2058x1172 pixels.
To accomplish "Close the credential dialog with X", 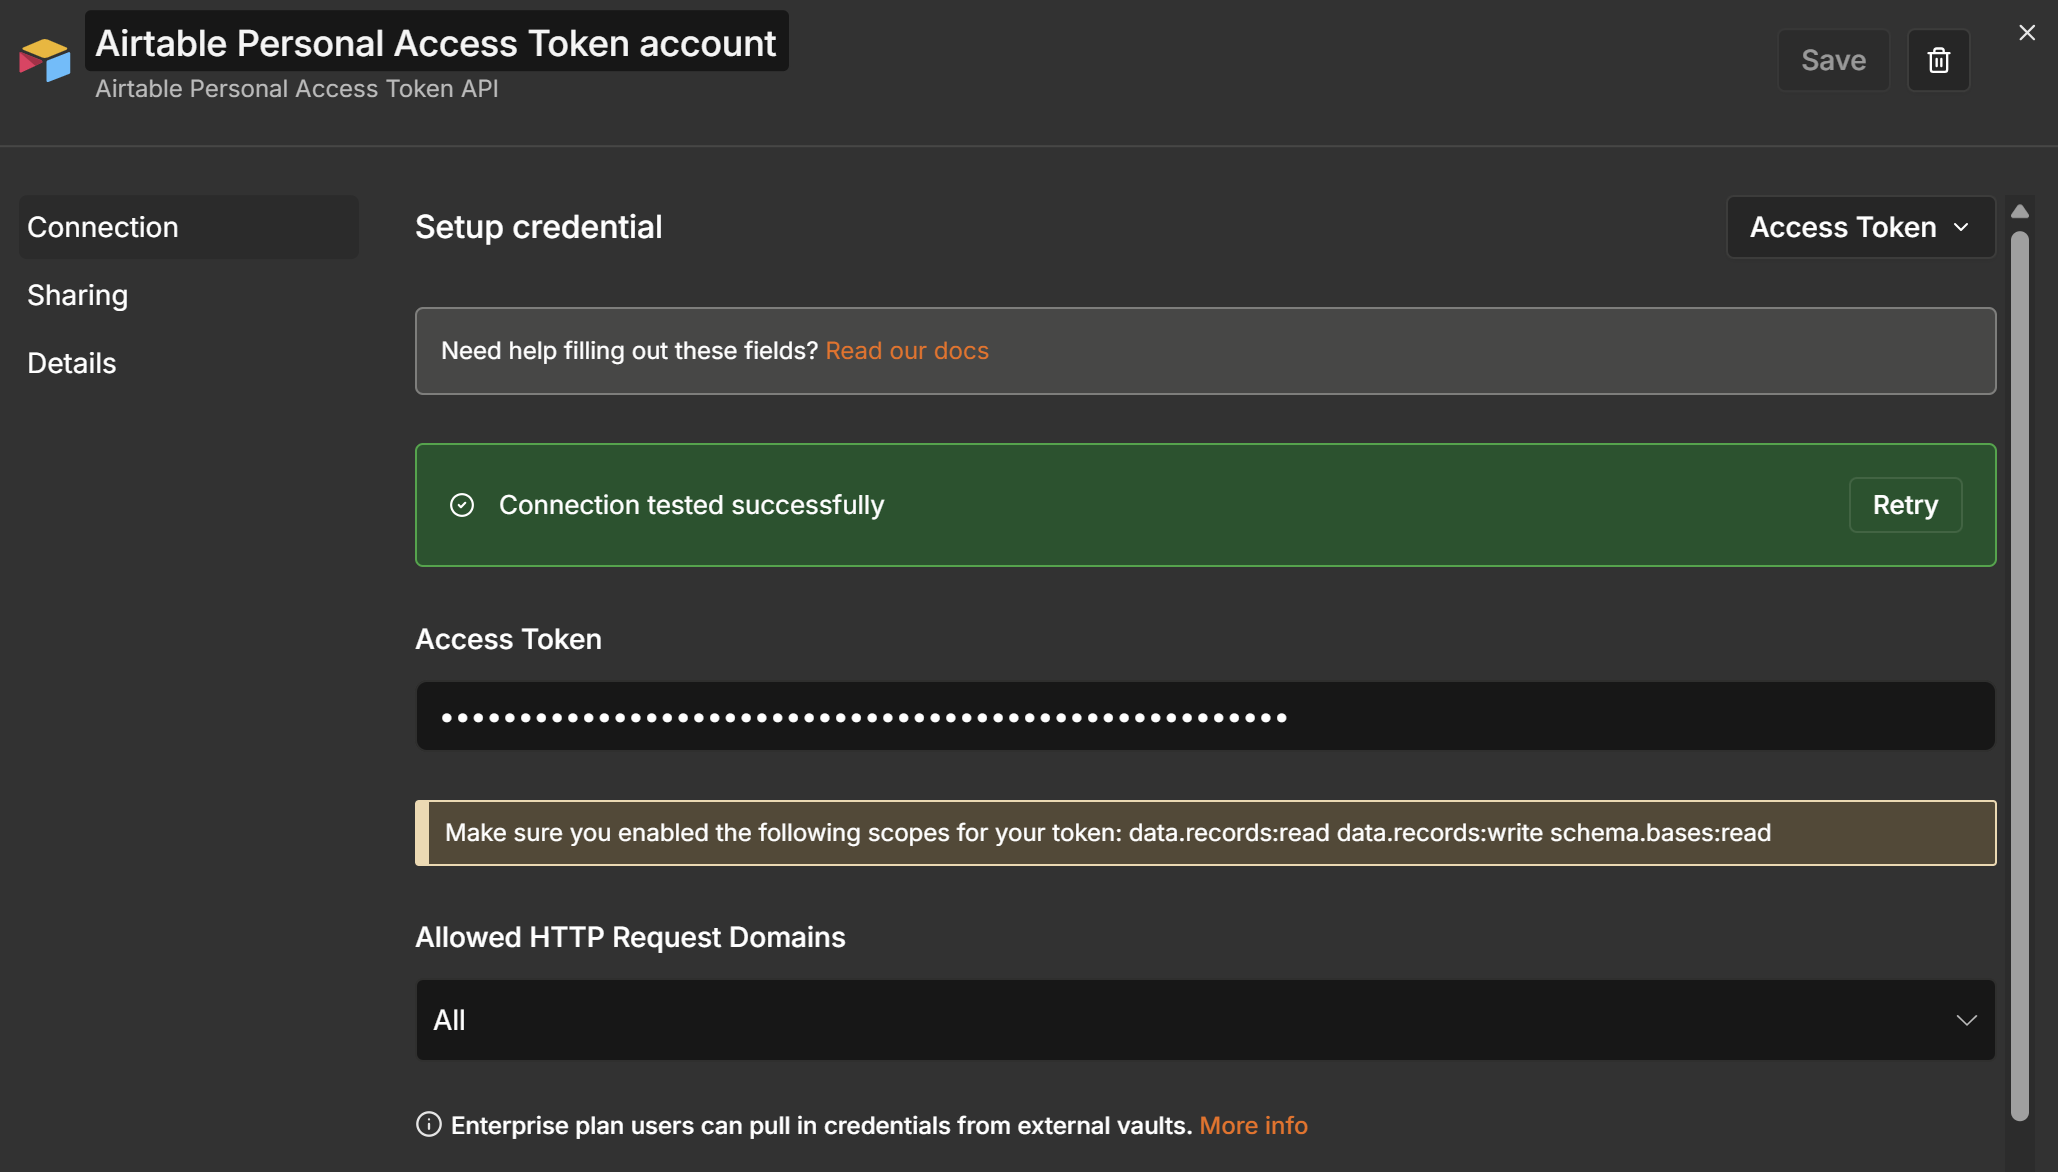I will pos(2027,33).
